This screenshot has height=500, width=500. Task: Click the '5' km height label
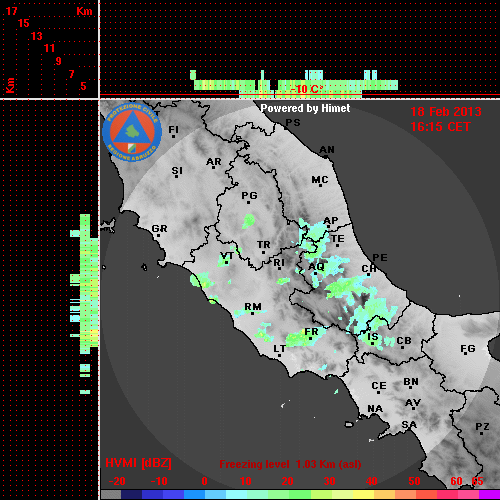click(x=83, y=86)
